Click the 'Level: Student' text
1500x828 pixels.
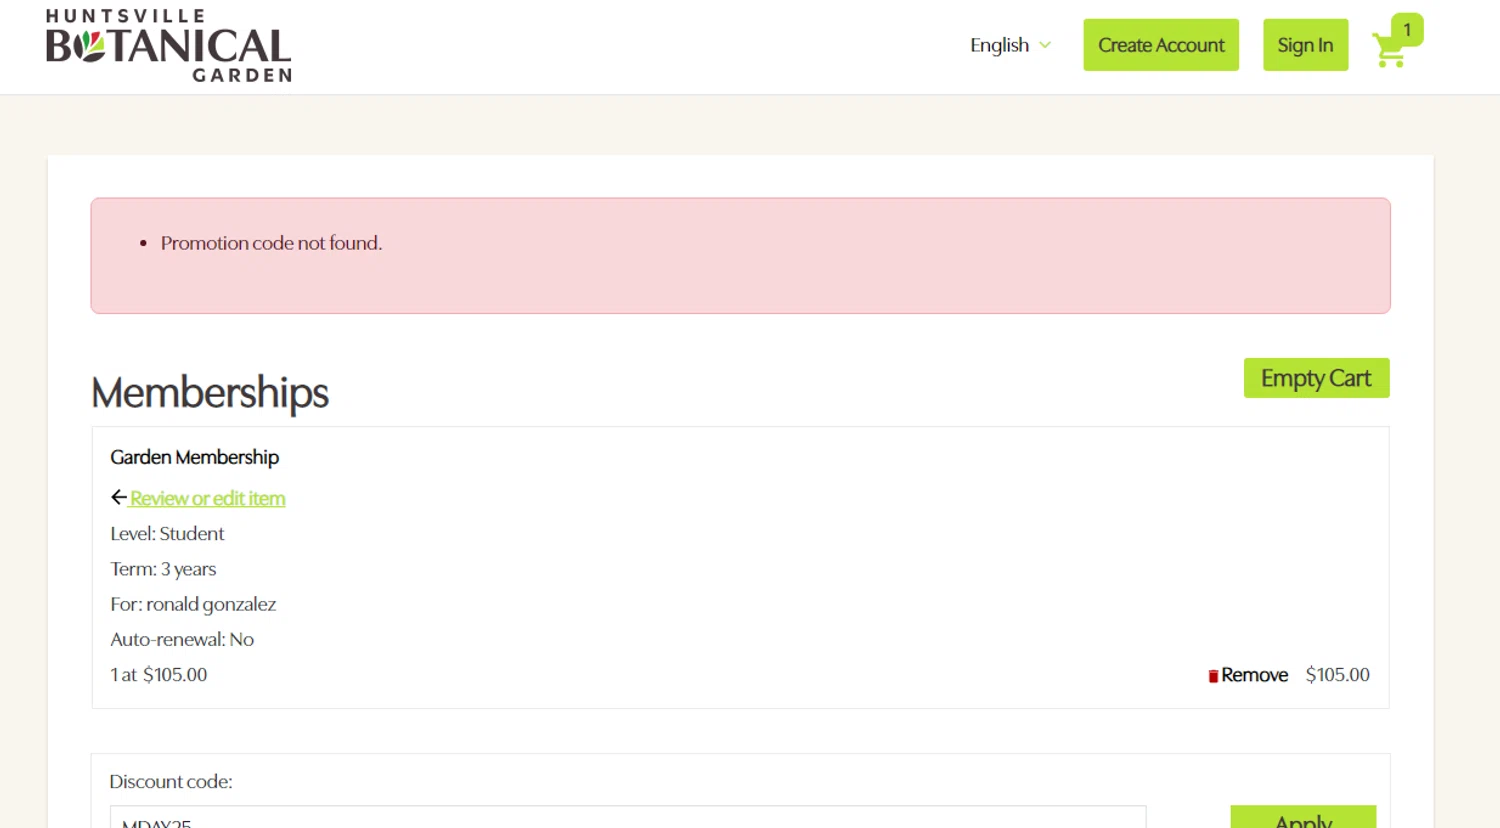pyautogui.click(x=167, y=534)
